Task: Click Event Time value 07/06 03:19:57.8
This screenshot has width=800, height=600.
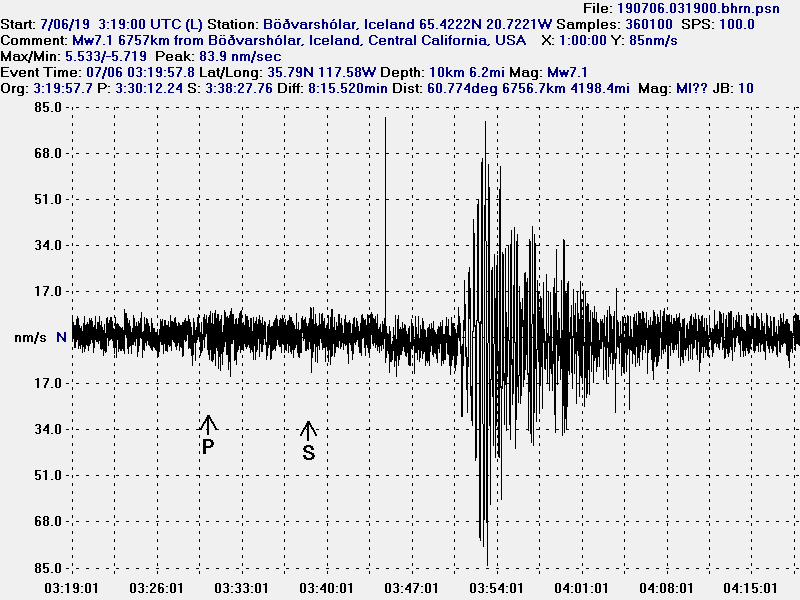Action: [140, 72]
